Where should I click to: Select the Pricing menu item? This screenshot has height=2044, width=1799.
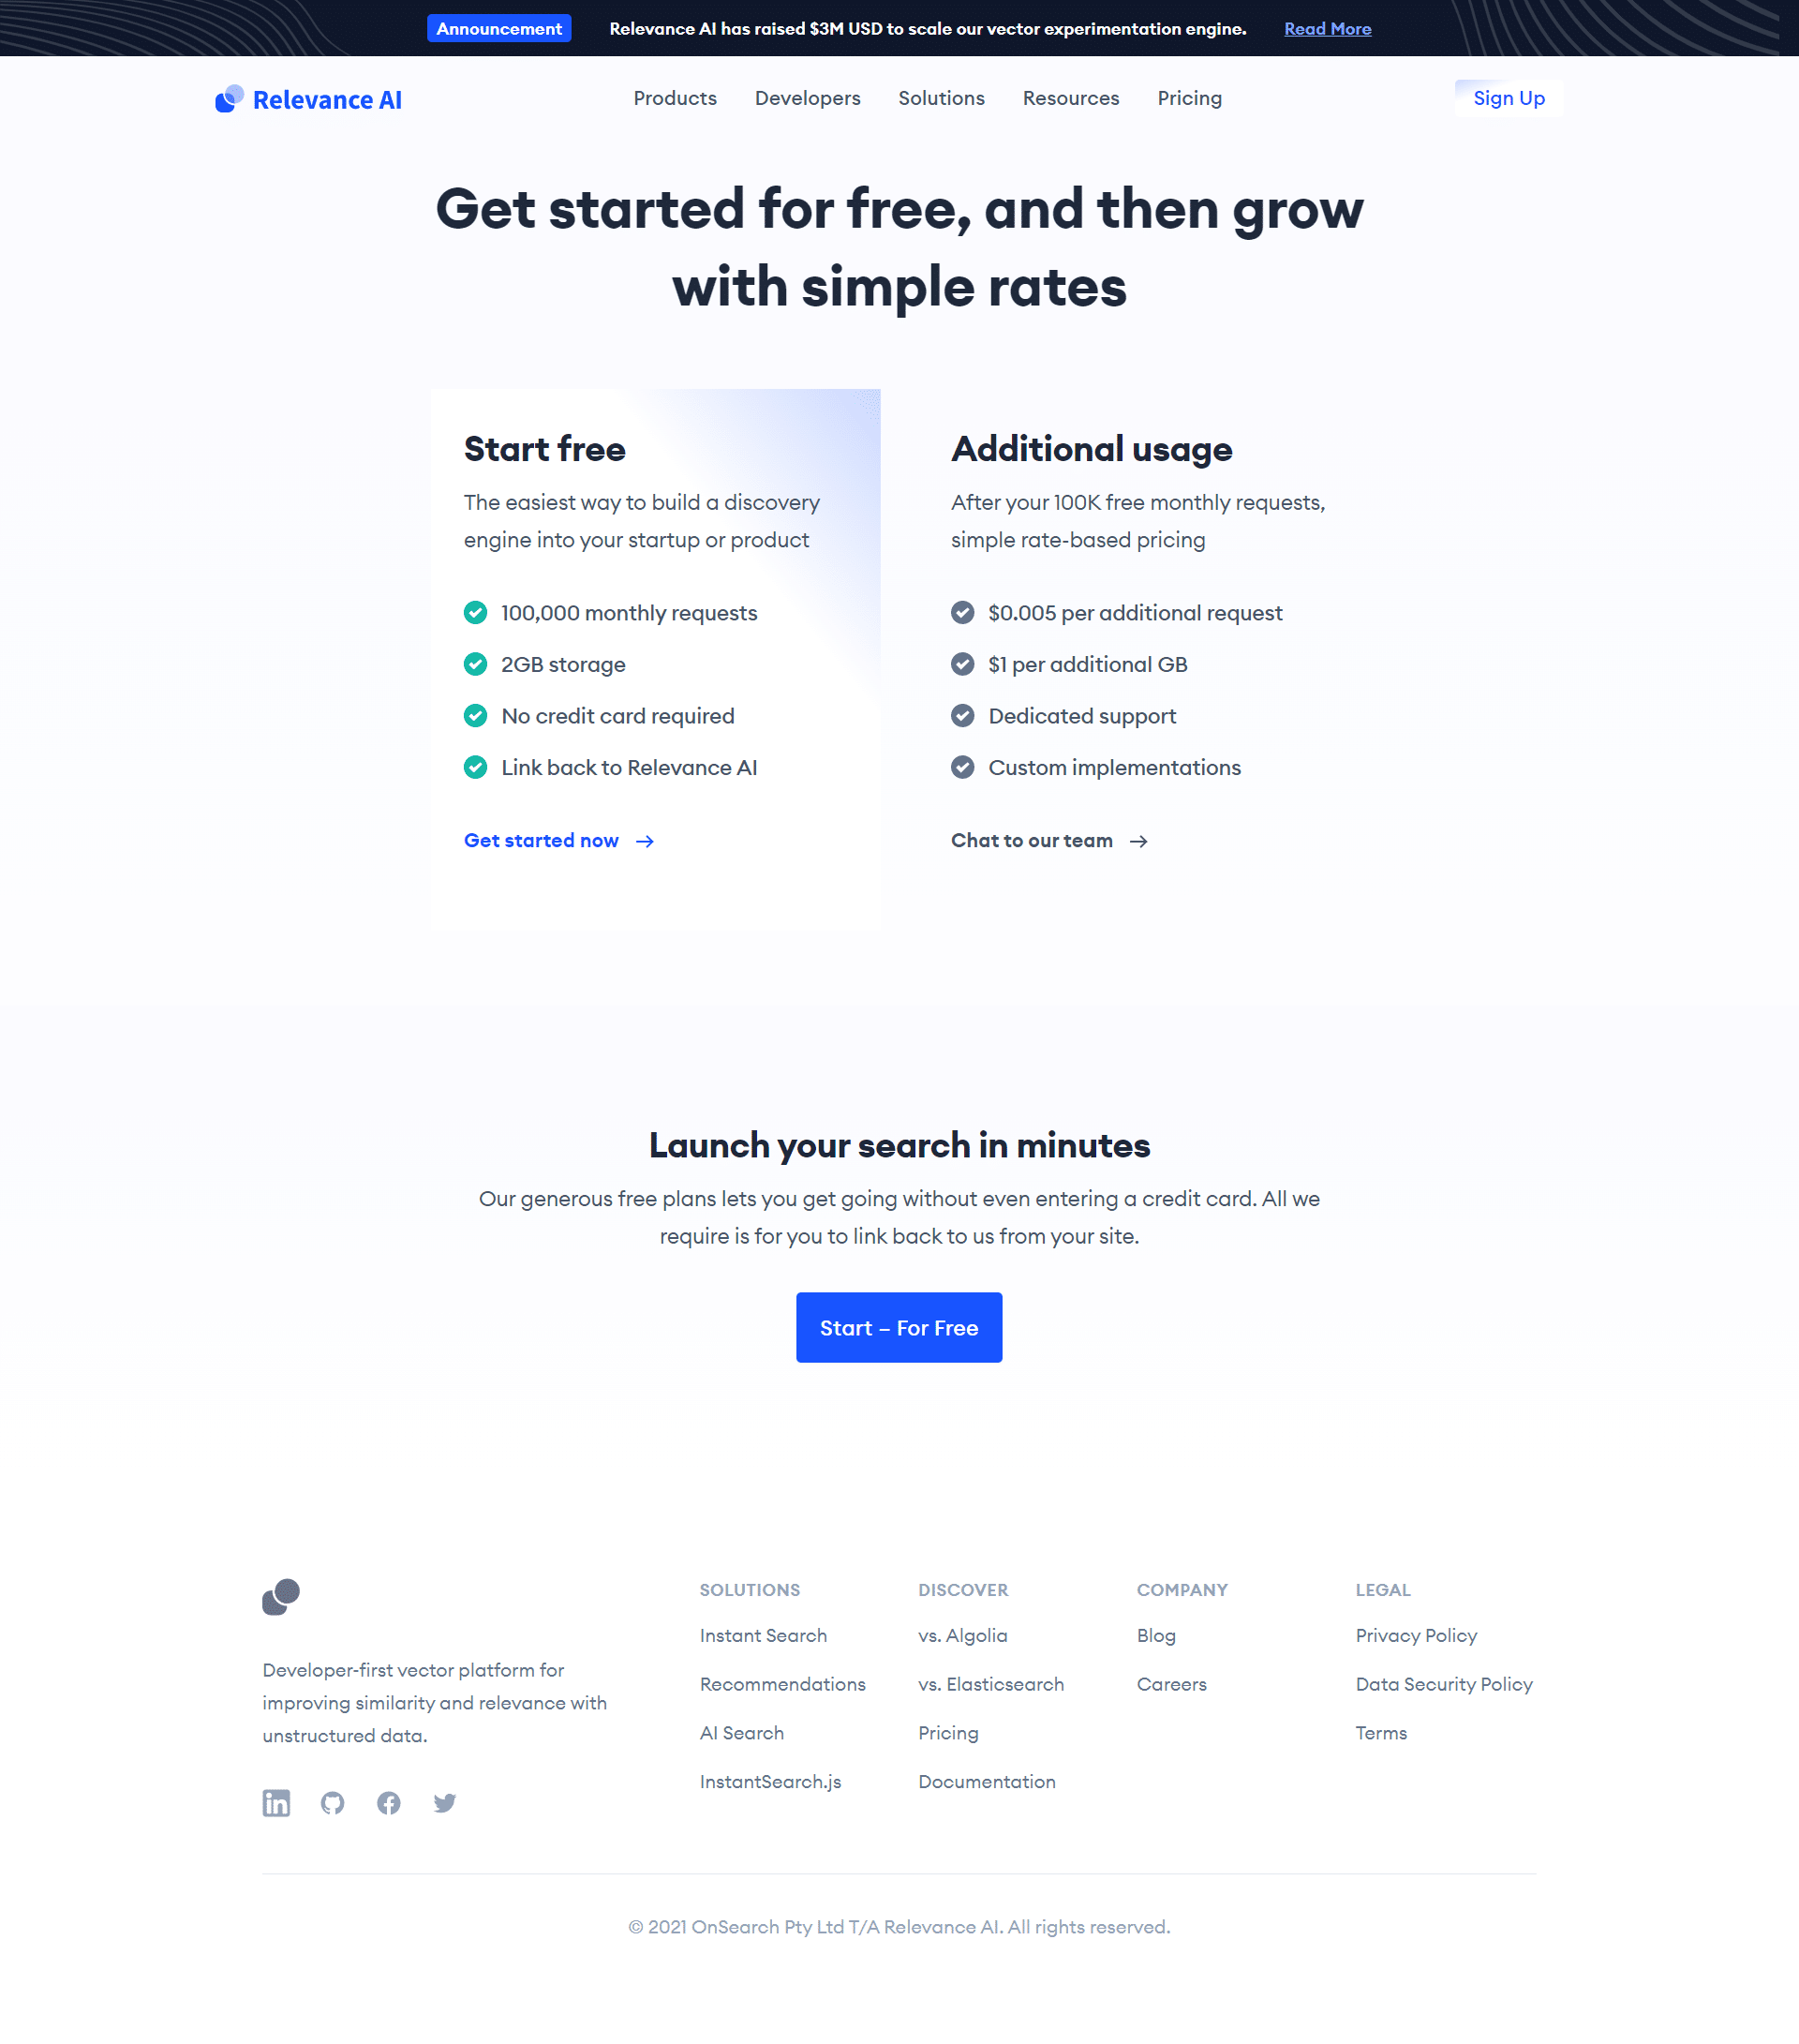(1189, 97)
